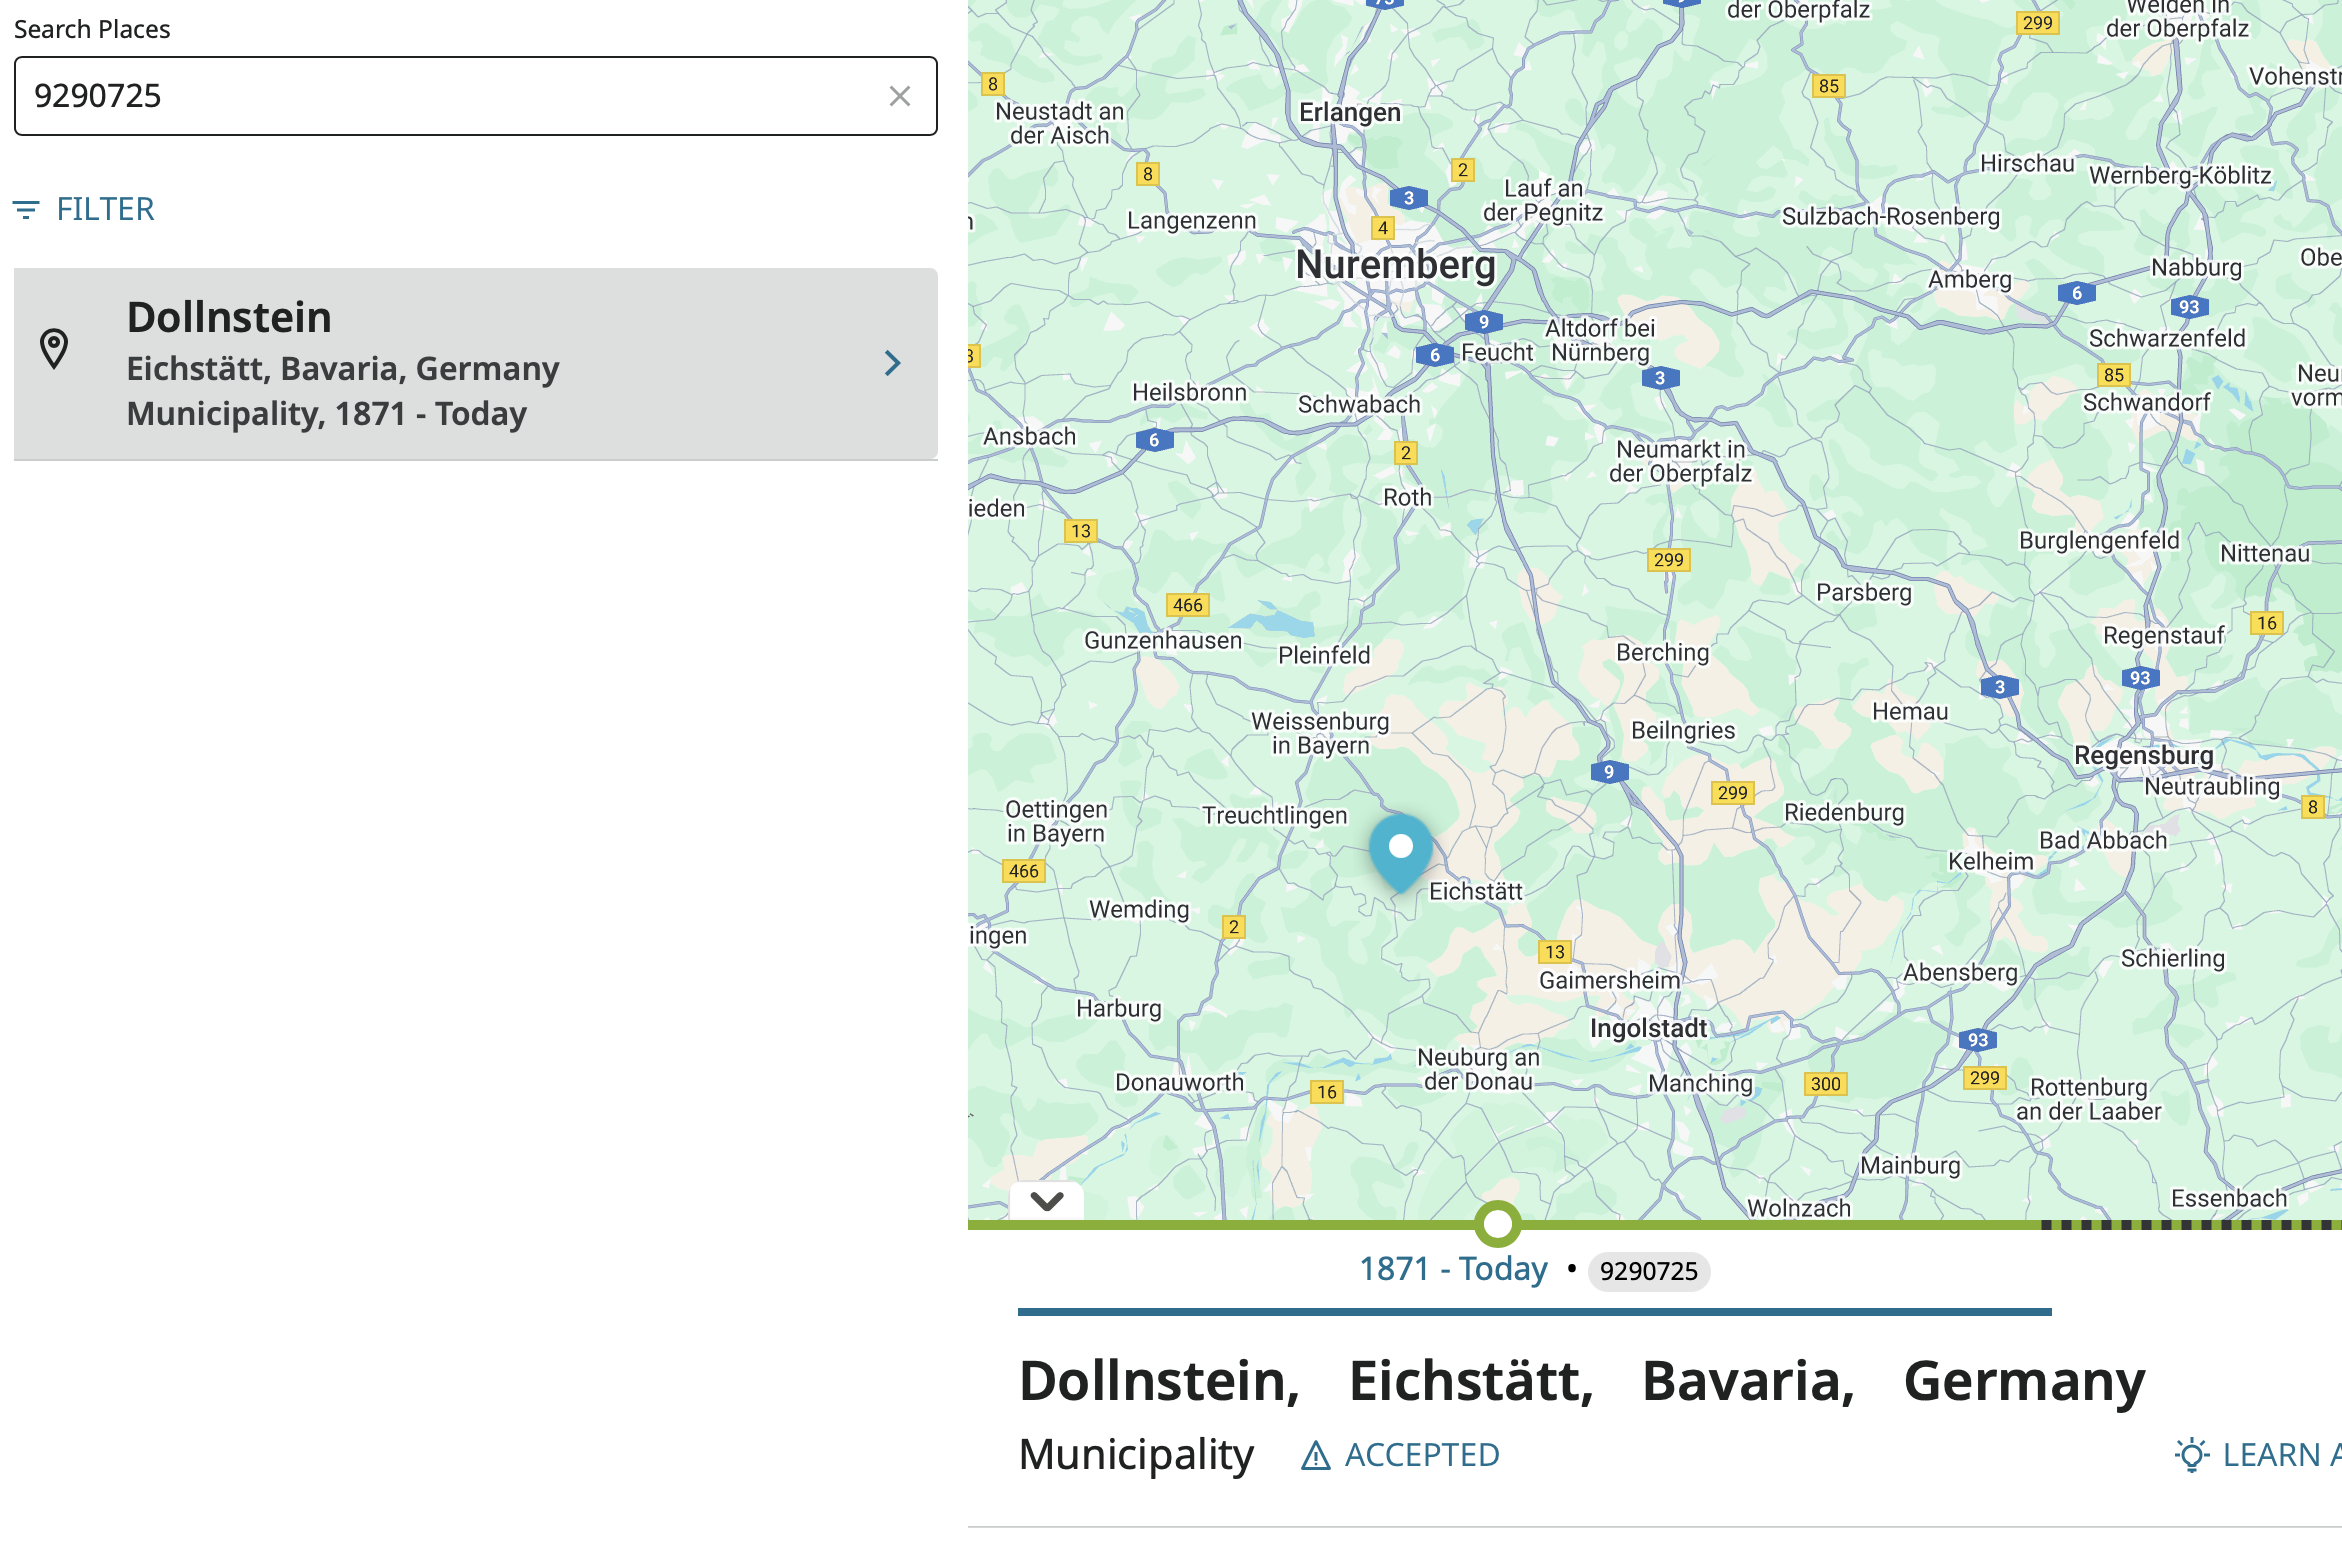Image resolution: width=2342 pixels, height=1568 pixels.
Task: Open the FILTER options
Action: 104,210
